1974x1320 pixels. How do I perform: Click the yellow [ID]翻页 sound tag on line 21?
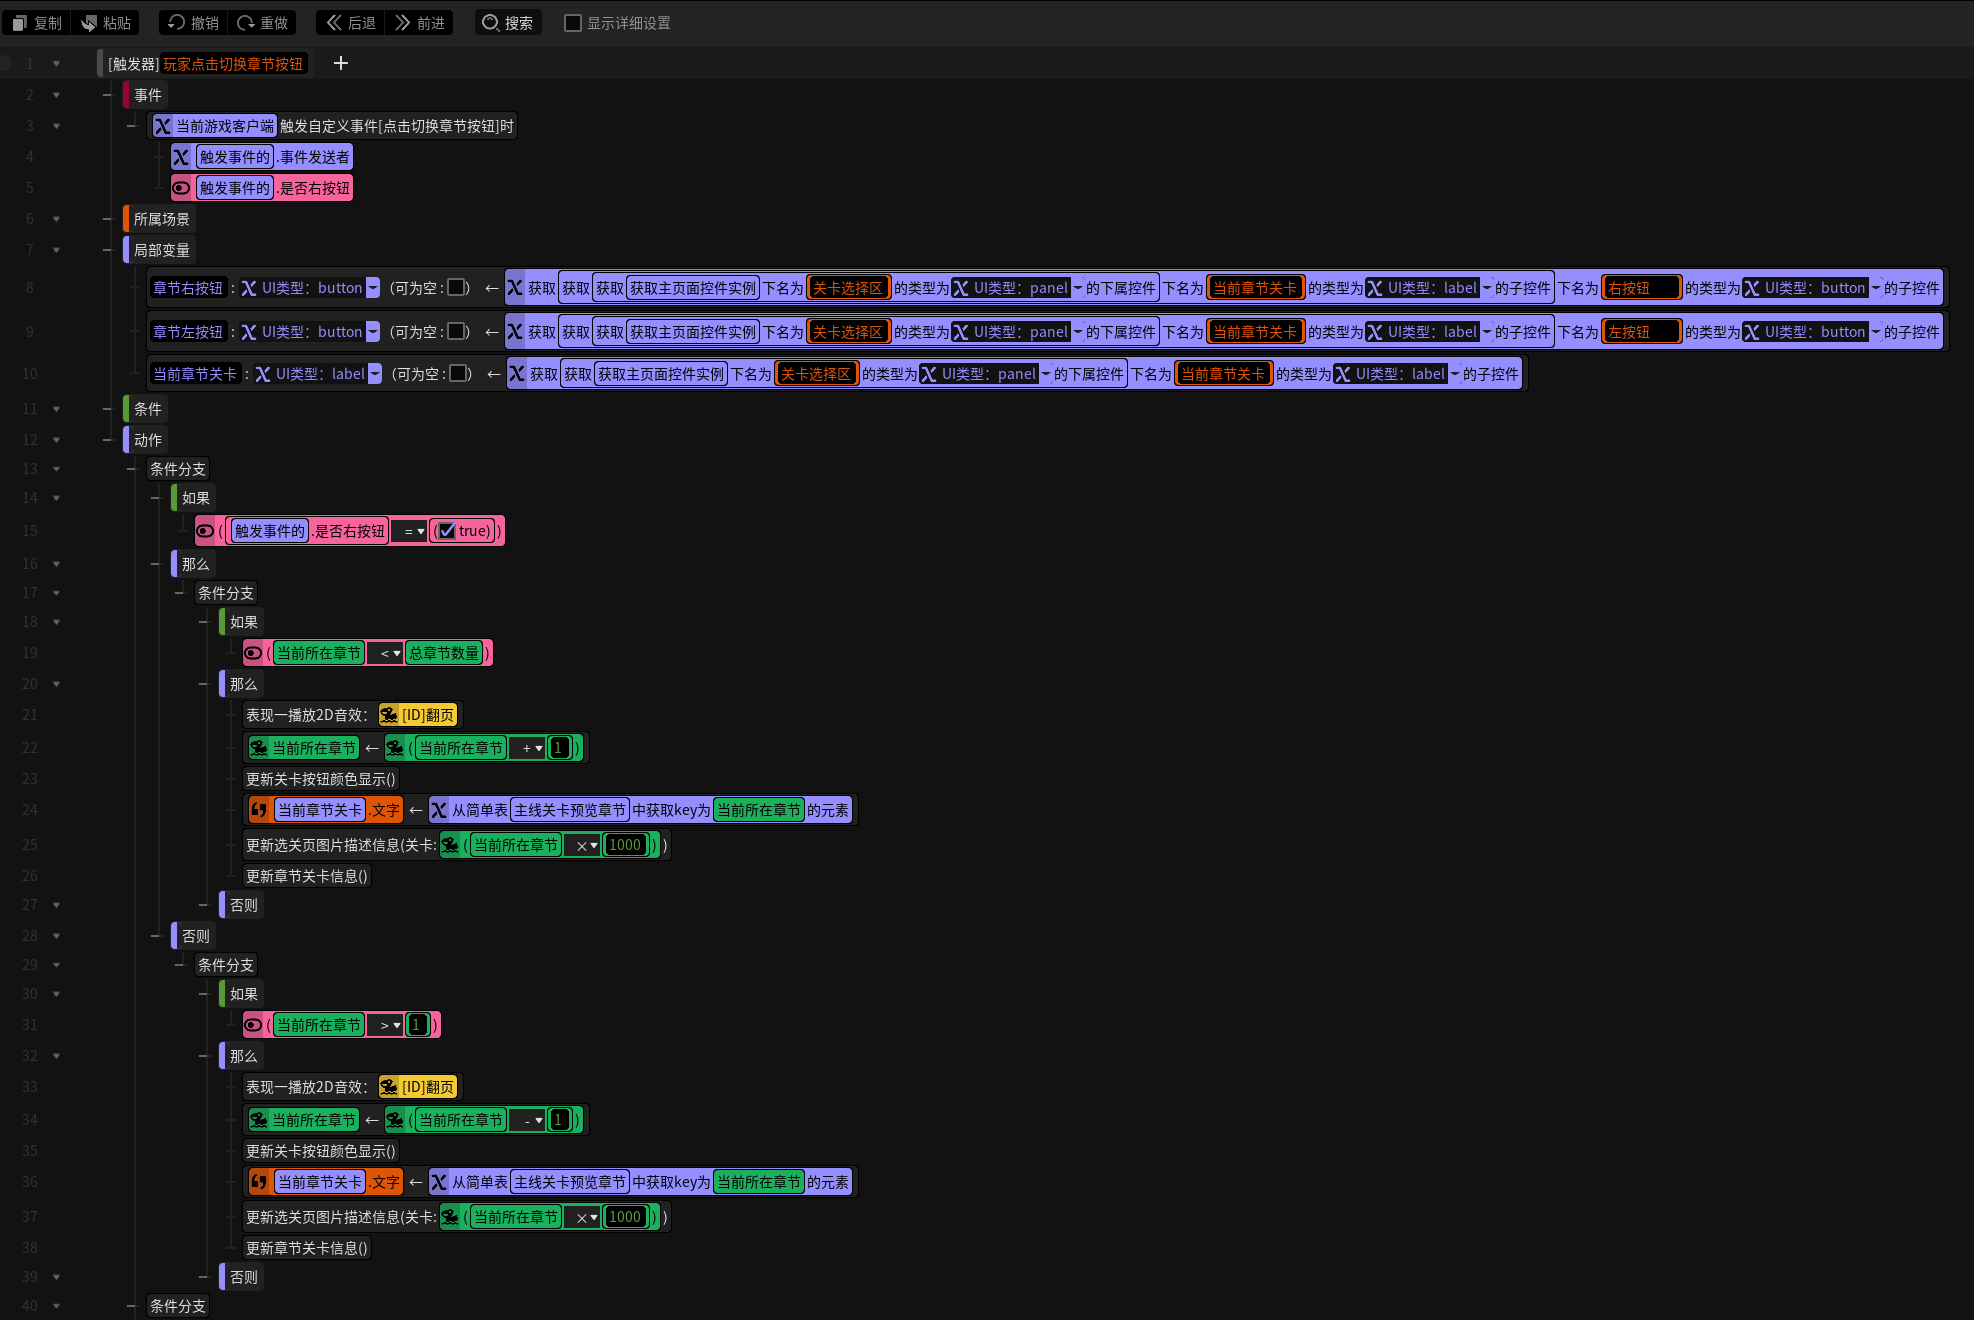[418, 715]
